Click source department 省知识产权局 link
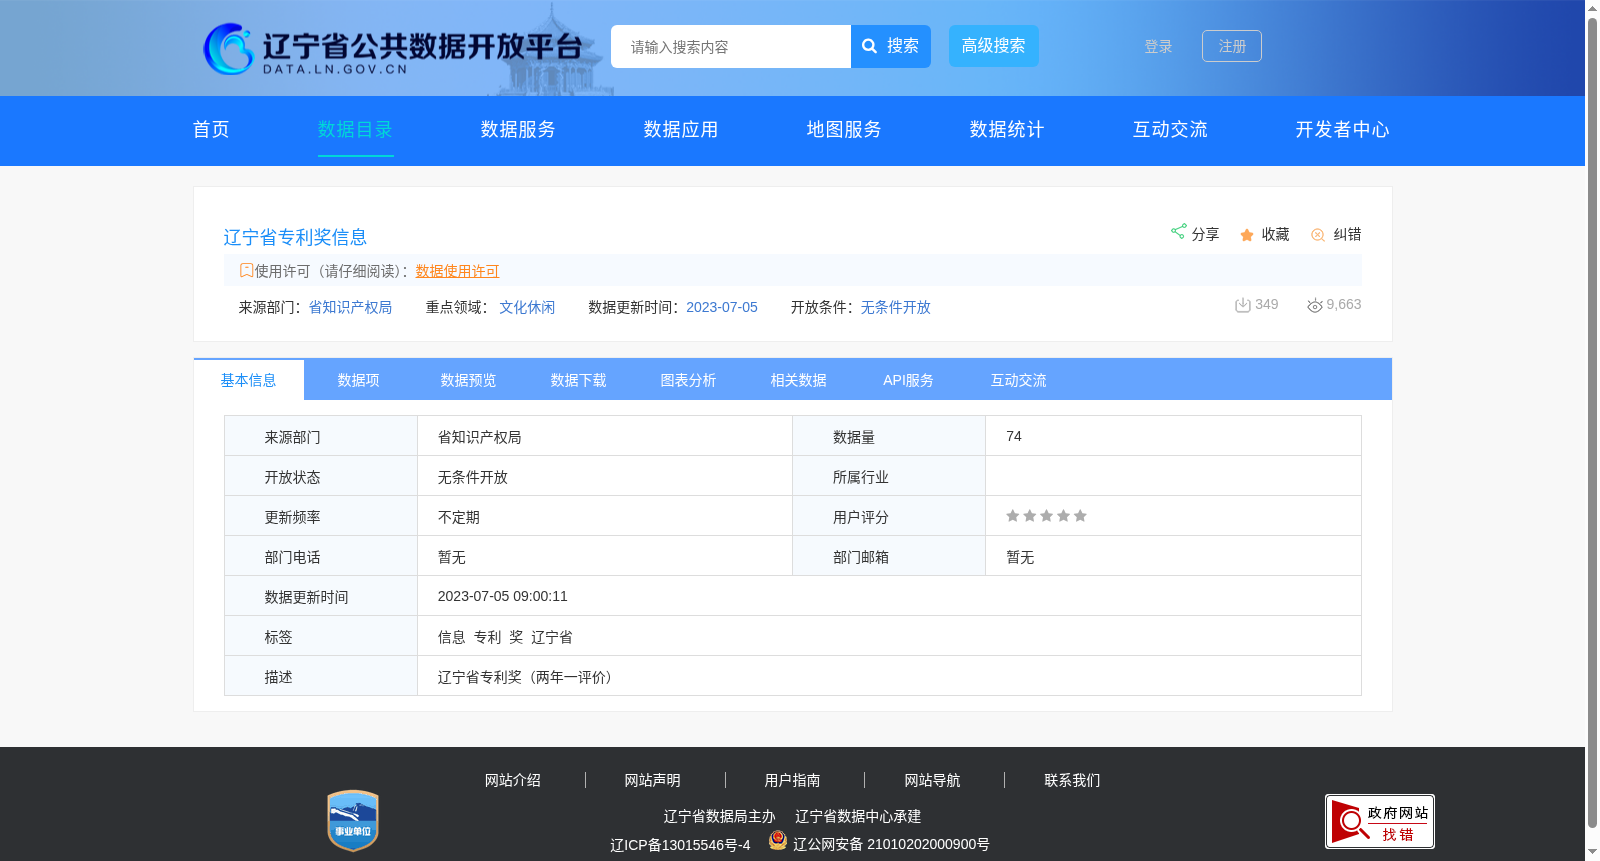 point(350,307)
